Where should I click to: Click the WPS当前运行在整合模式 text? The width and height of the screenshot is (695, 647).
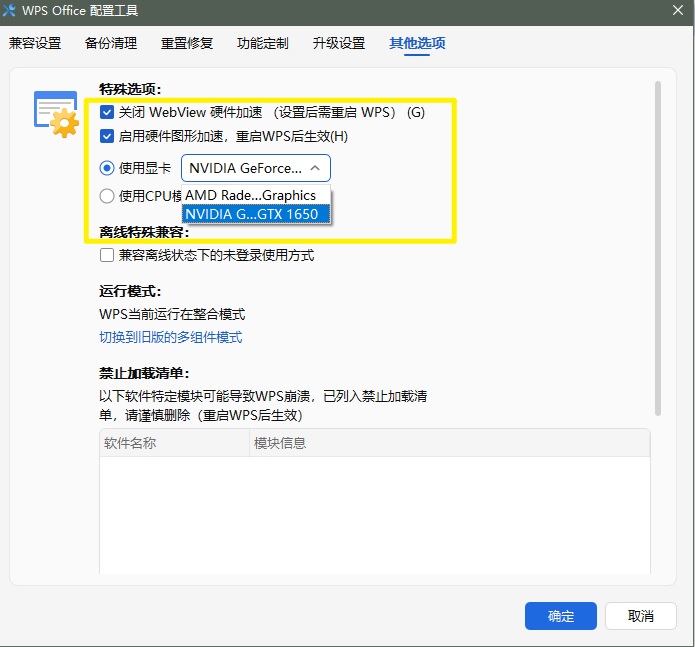(x=172, y=314)
